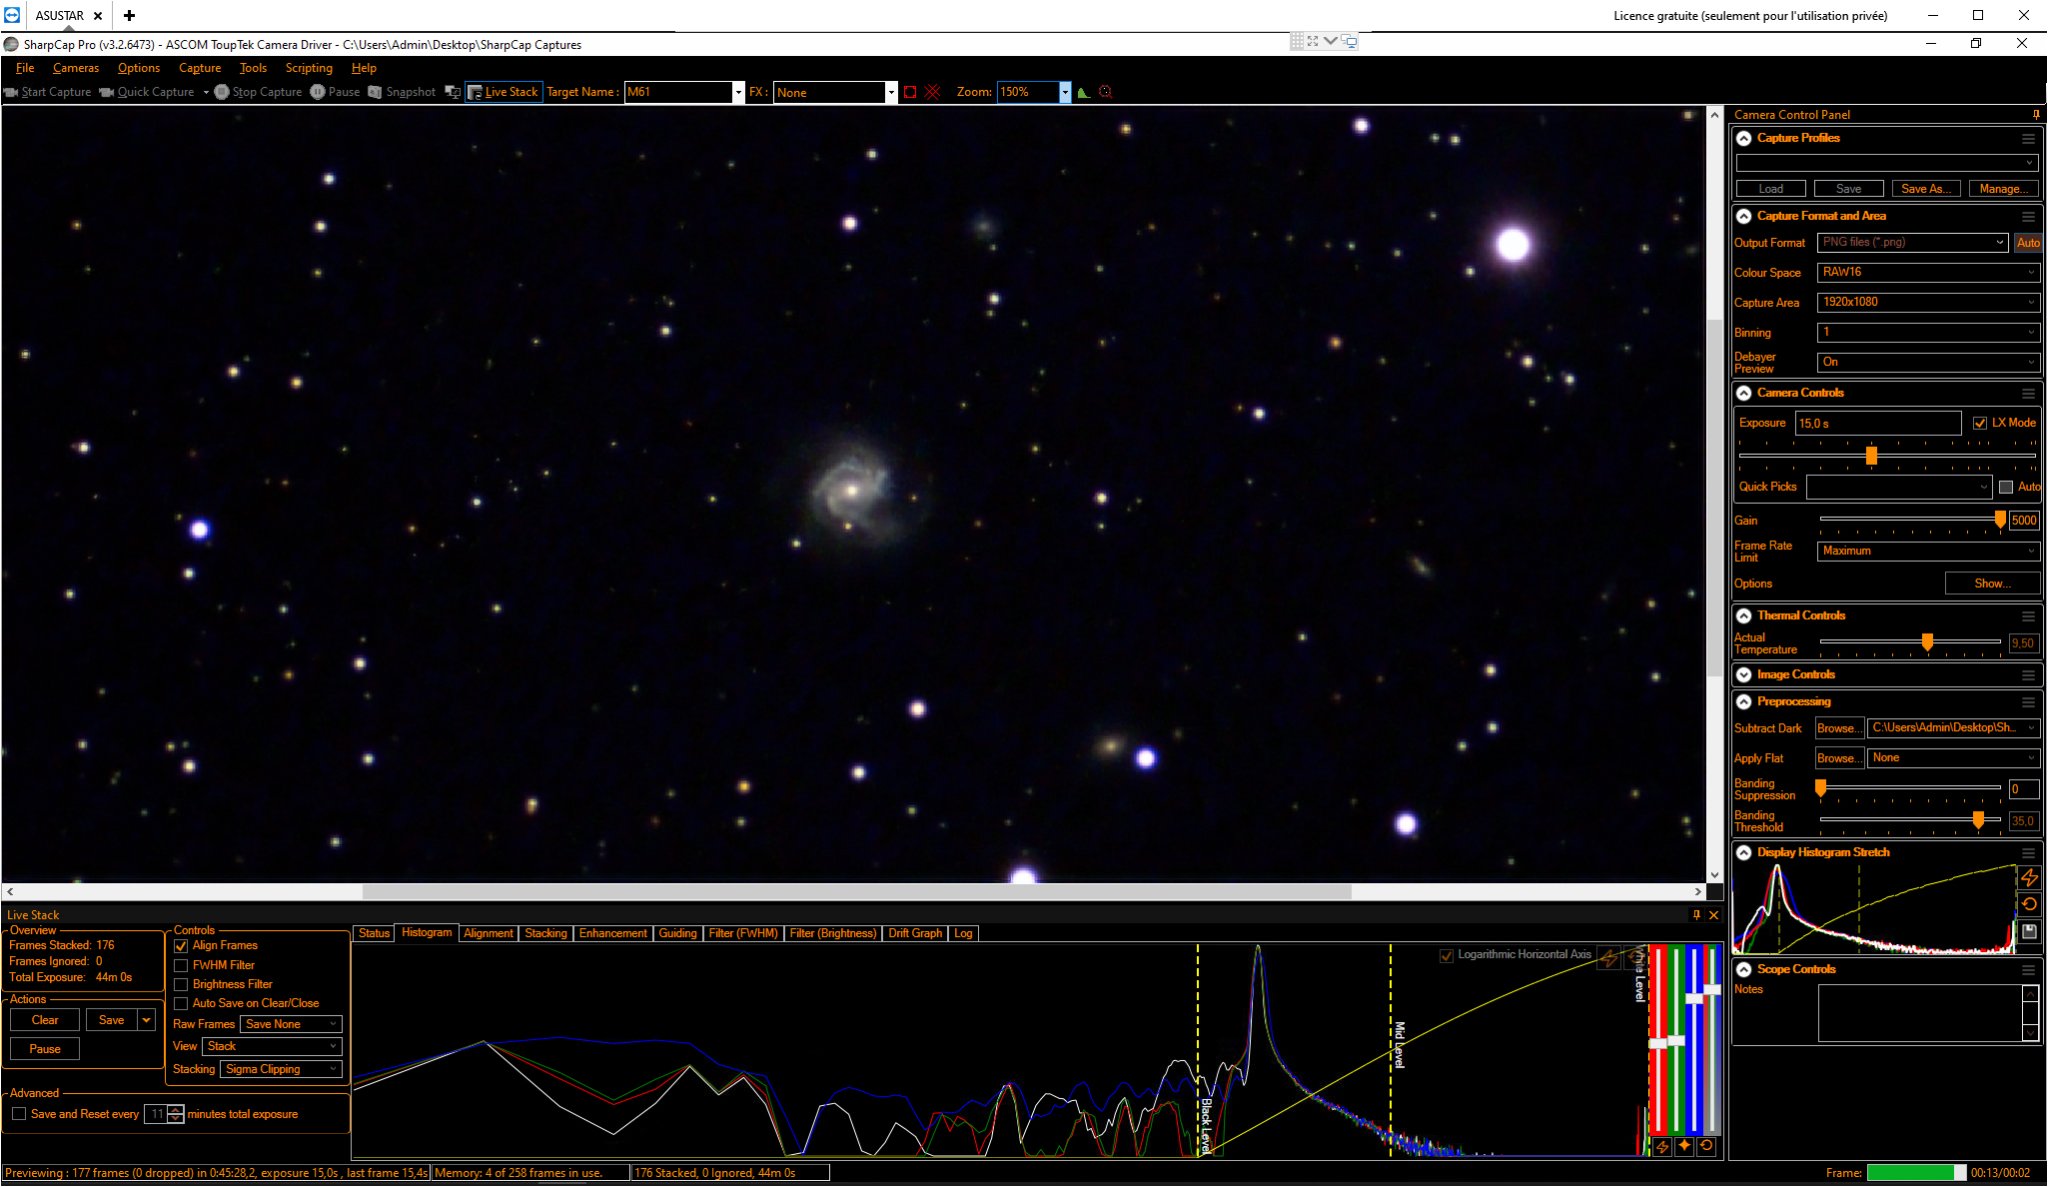Image resolution: width=2048 pixels, height=1187 pixels.
Task: Open the Colour Space RAW16 dropdown
Action: pos(1928,272)
